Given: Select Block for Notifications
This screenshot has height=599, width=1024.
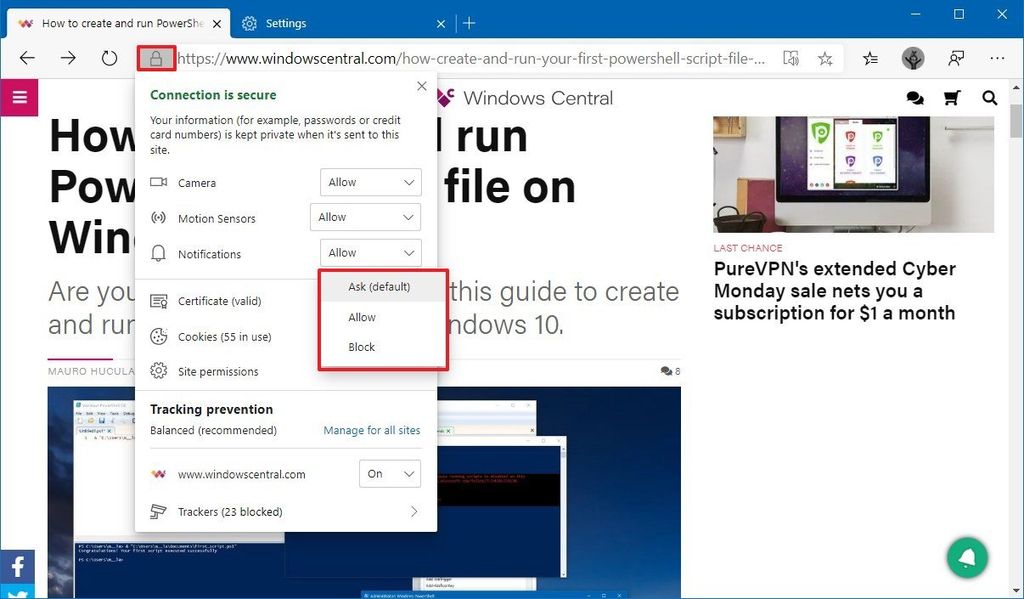Looking at the screenshot, I should coord(360,347).
